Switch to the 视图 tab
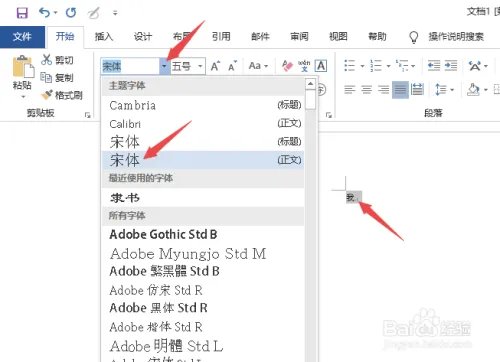The height and width of the screenshot is (362, 500). (338, 37)
